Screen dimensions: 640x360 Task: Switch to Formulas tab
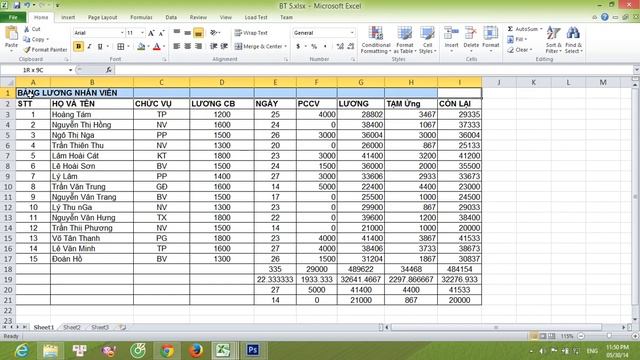tap(141, 18)
